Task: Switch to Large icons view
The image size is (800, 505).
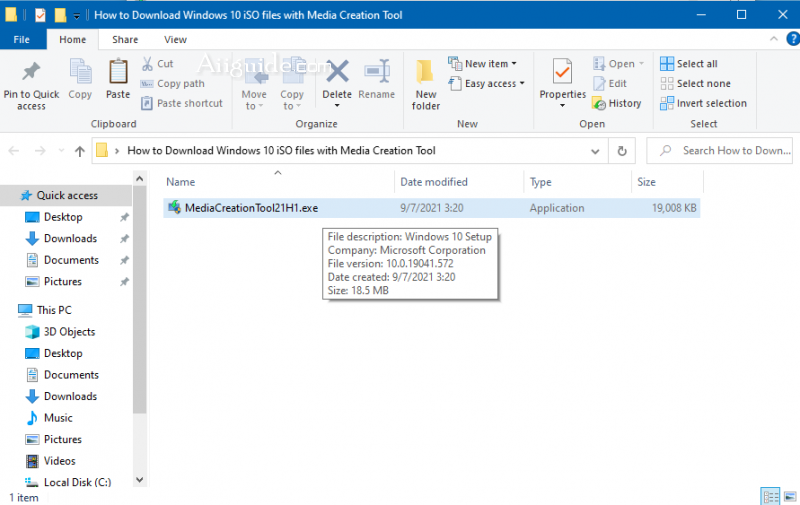Action: click(x=790, y=496)
